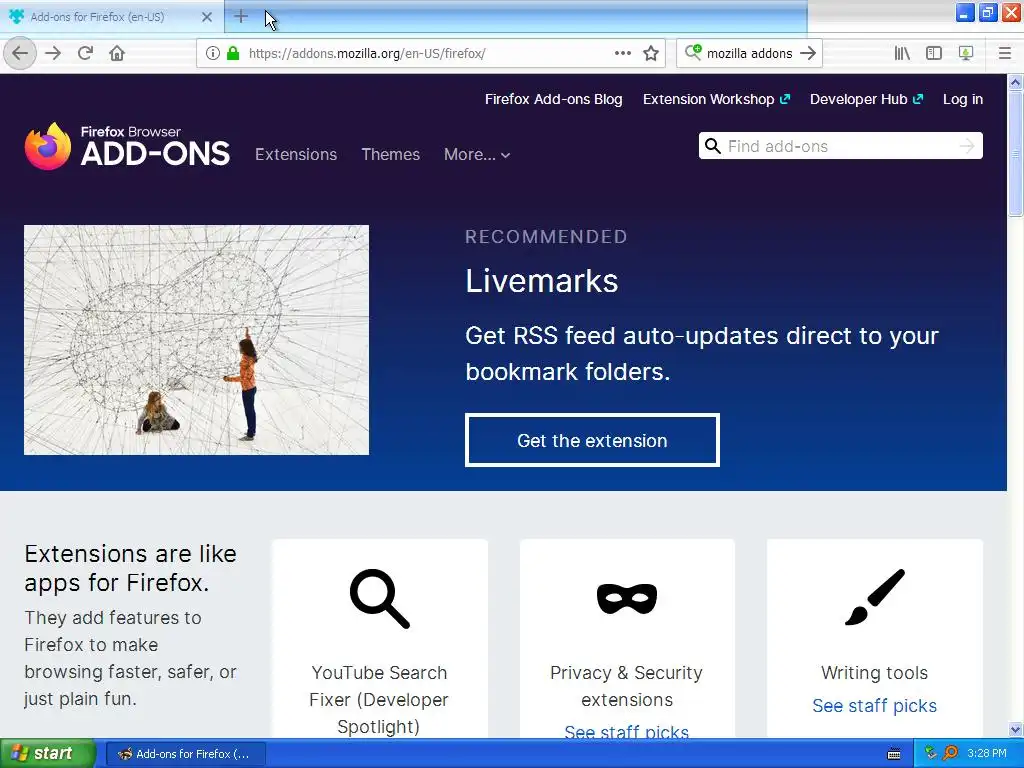Click the search engine icon in search bar
This screenshot has width=1024, height=768.
pos(693,52)
